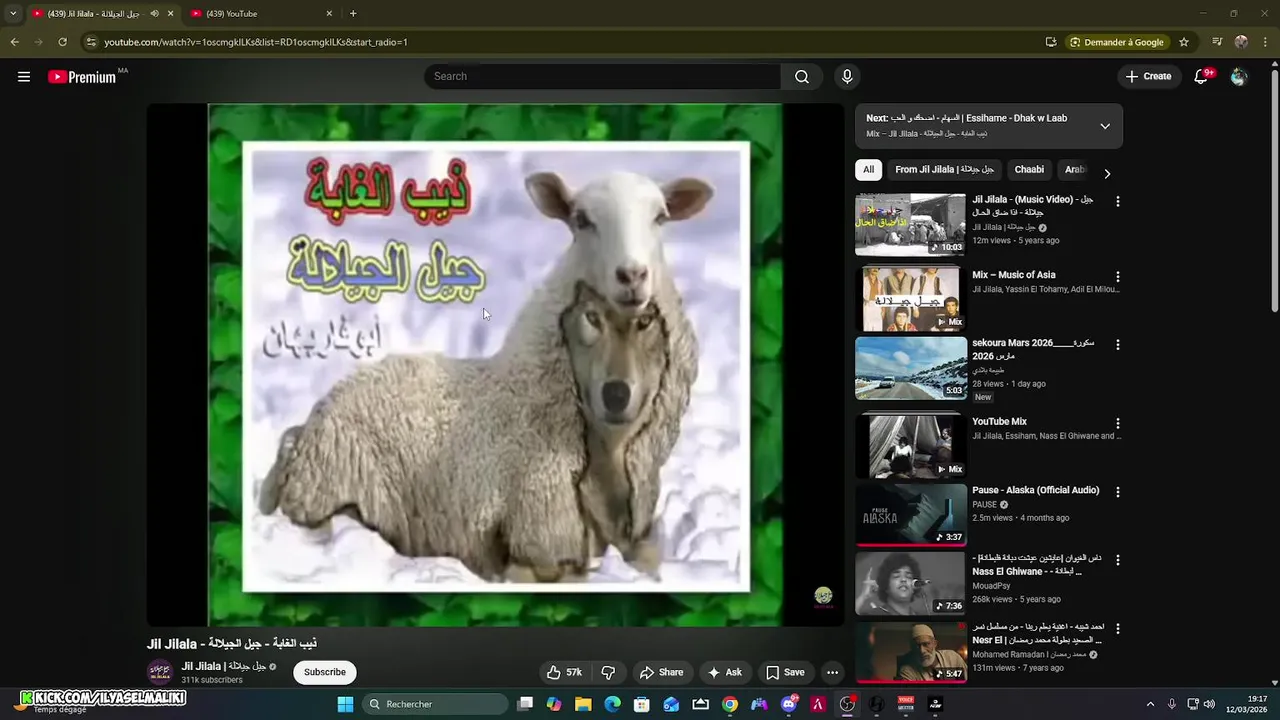
Task: Save the video to a playlist
Action: (x=785, y=672)
